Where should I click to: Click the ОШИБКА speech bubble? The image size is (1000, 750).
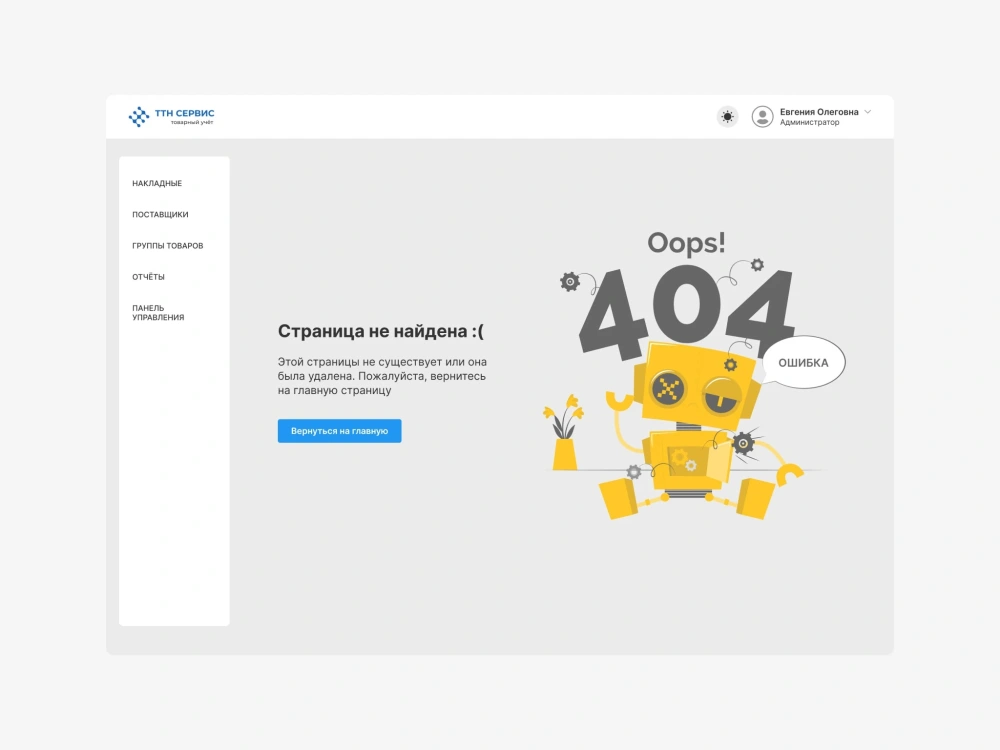804,362
